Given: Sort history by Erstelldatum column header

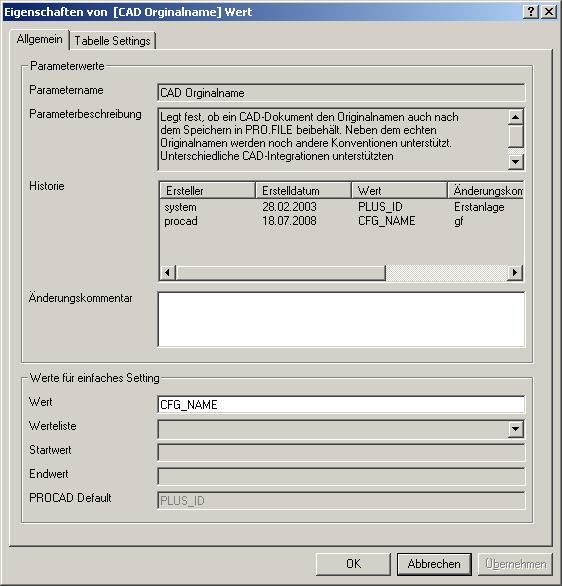Looking at the screenshot, I should pos(303,191).
